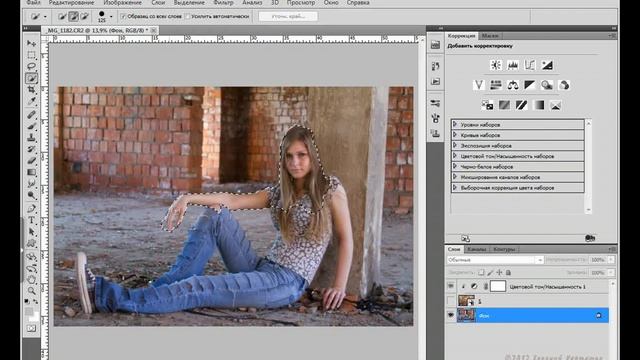The width and height of the screenshot is (640, 360).
Task: Open the 'Фильтр' menu
Action: [x=223, y=3]
